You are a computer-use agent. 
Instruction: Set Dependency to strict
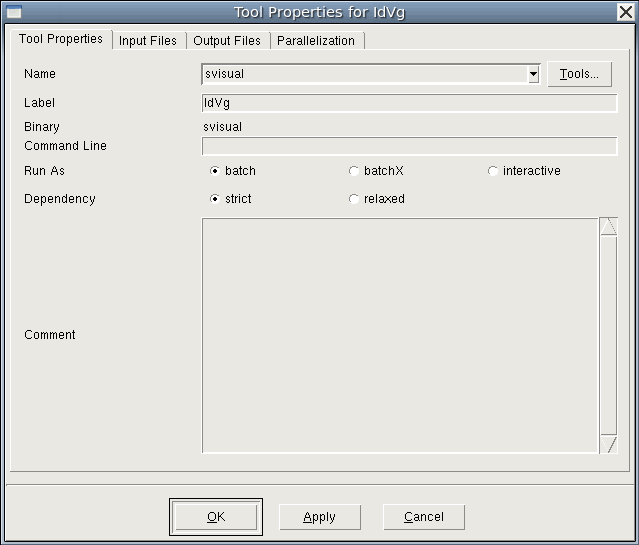230,199
